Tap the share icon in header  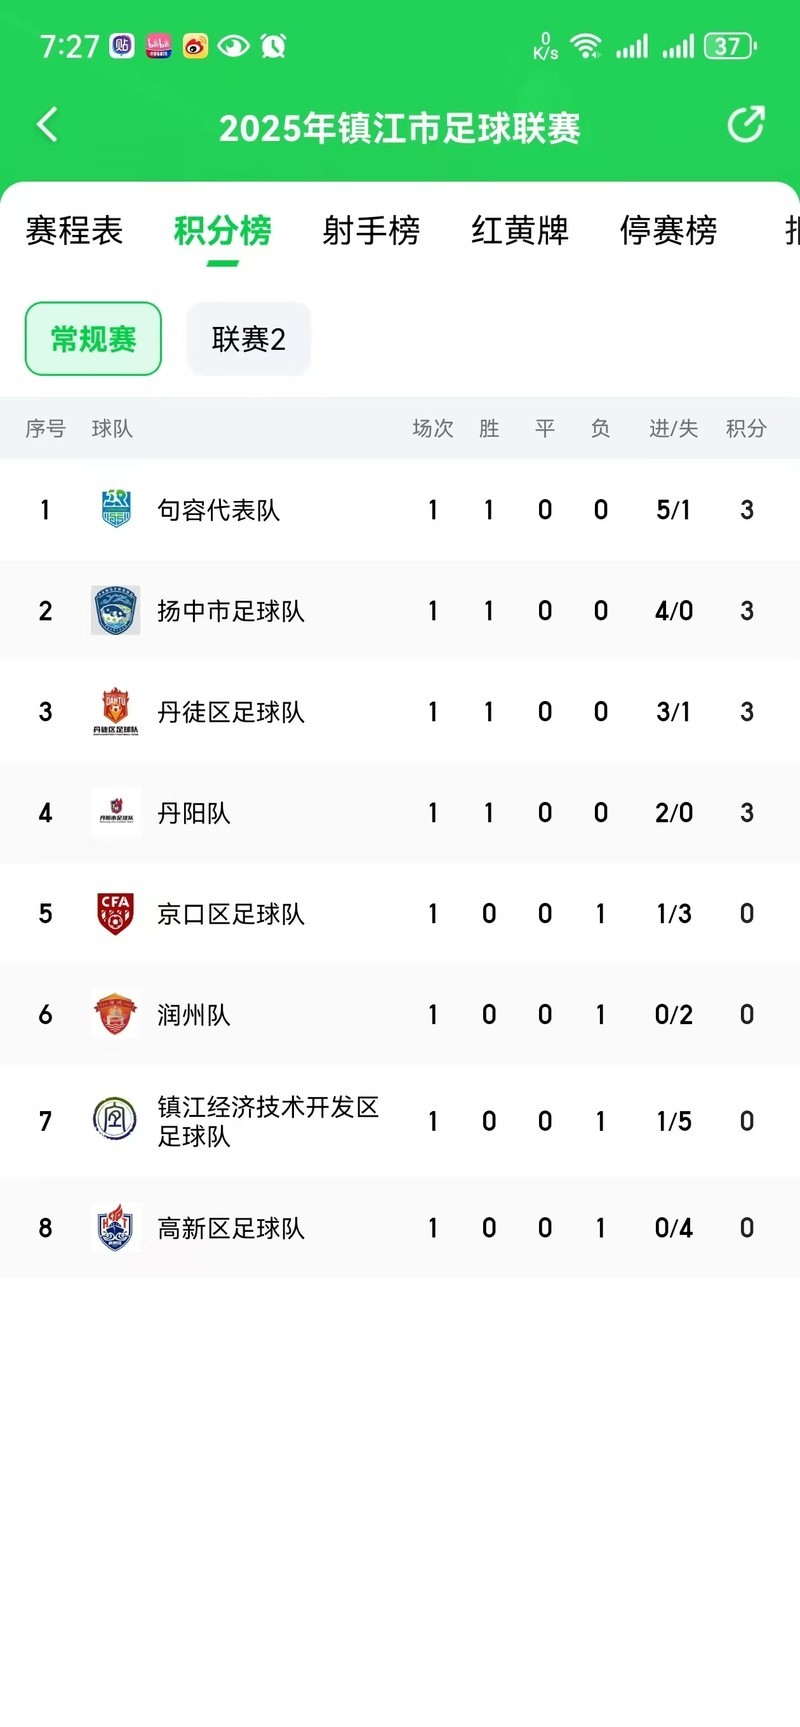[745, 125]
